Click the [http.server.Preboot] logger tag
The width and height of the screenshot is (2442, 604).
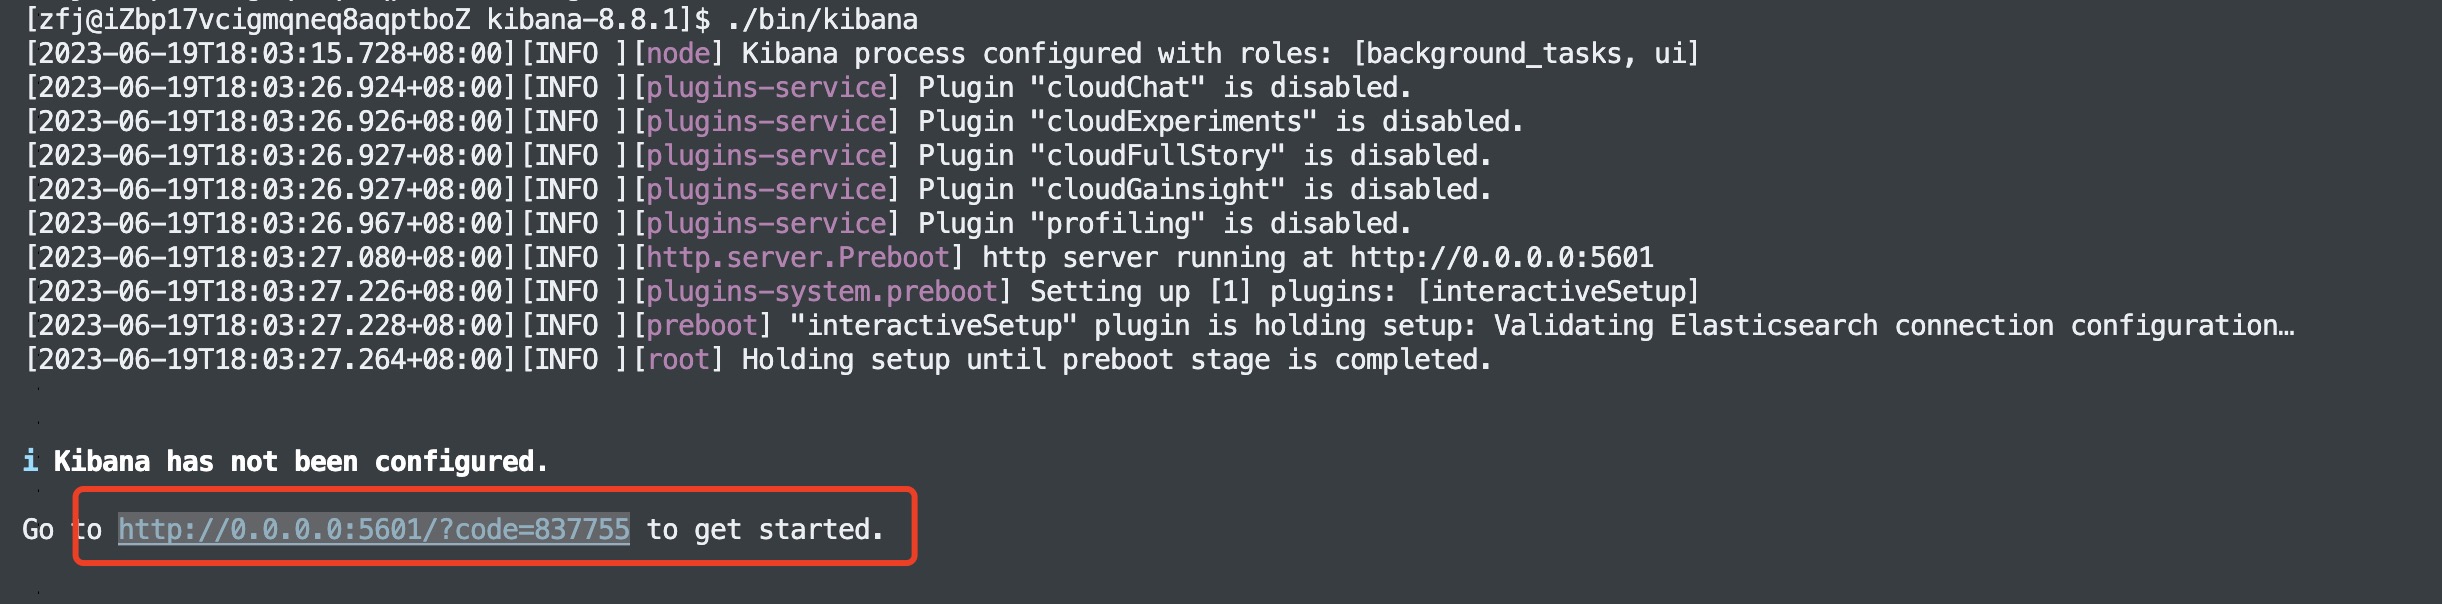click(798, 257)
